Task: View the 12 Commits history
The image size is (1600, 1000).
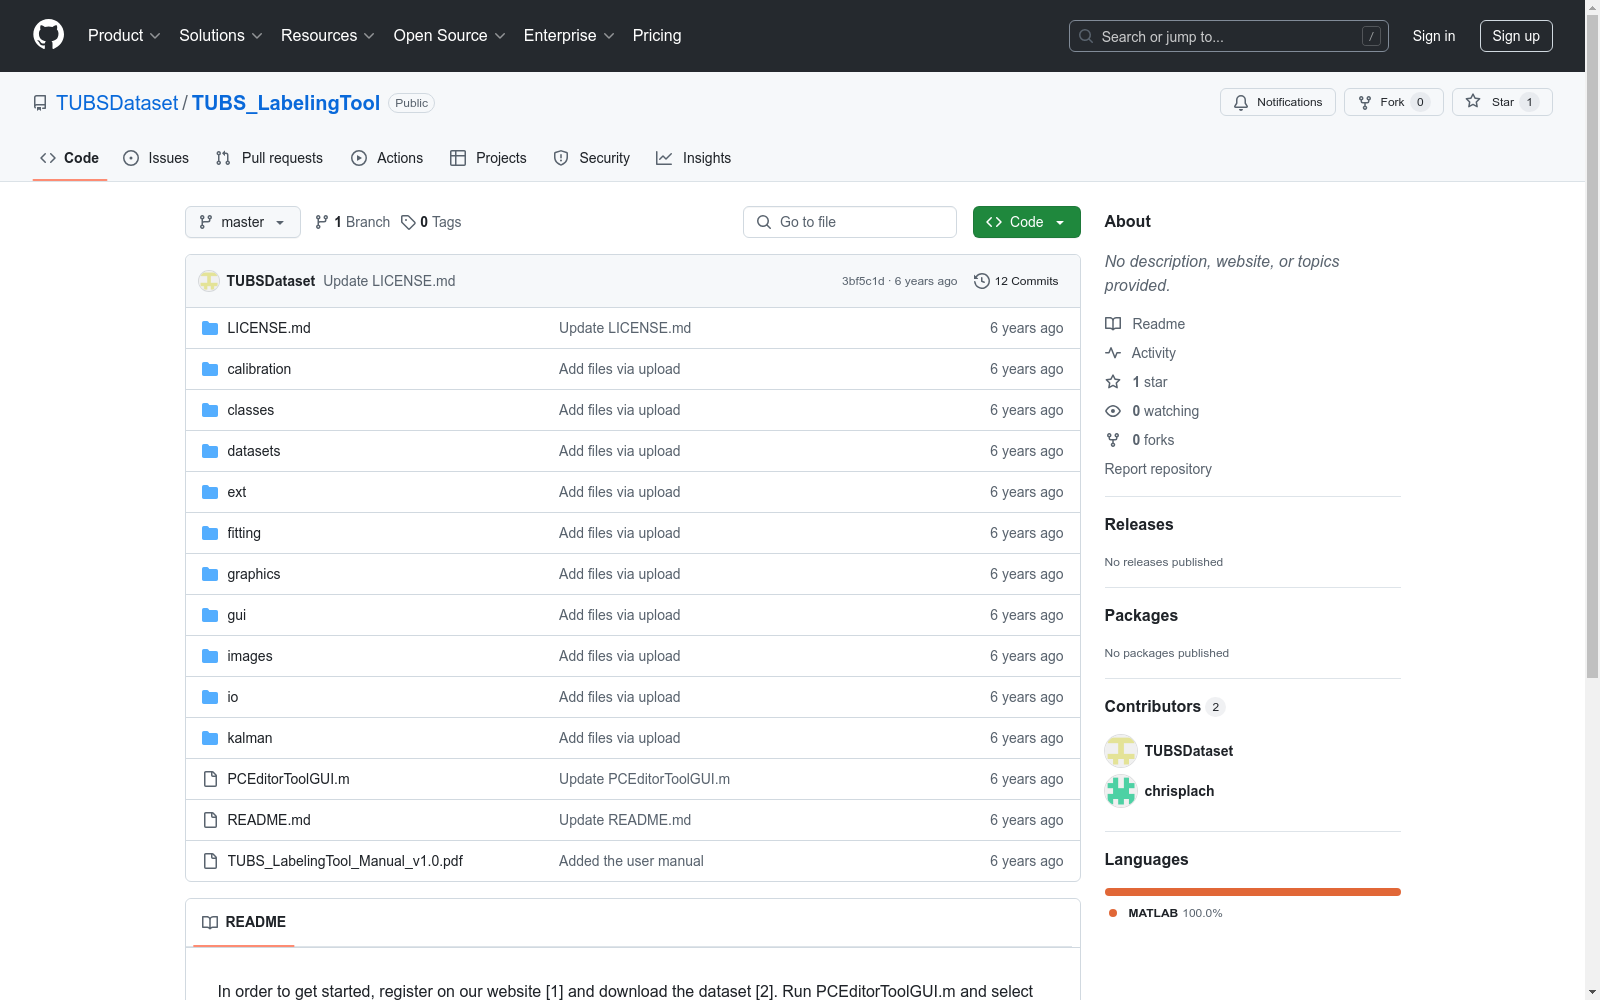Action: 1016,281
